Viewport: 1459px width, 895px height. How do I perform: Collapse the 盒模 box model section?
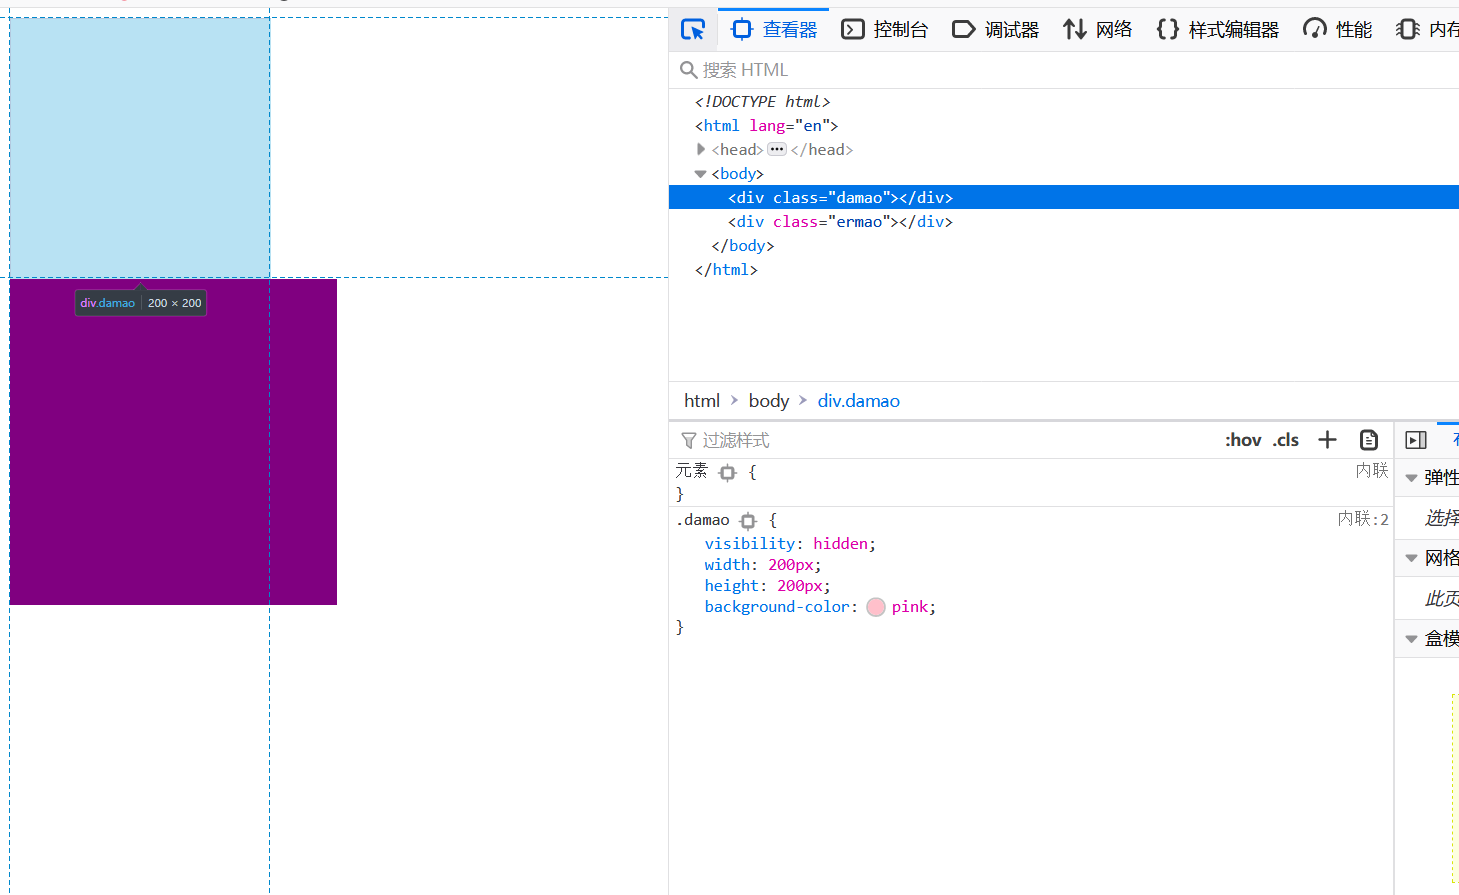(1411, 639)
